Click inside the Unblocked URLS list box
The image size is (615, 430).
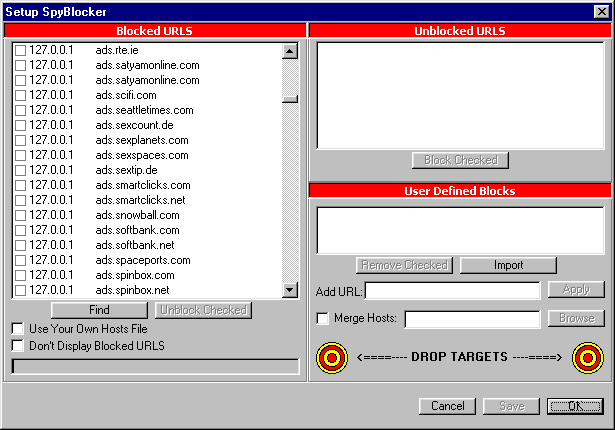click(460, 95)
